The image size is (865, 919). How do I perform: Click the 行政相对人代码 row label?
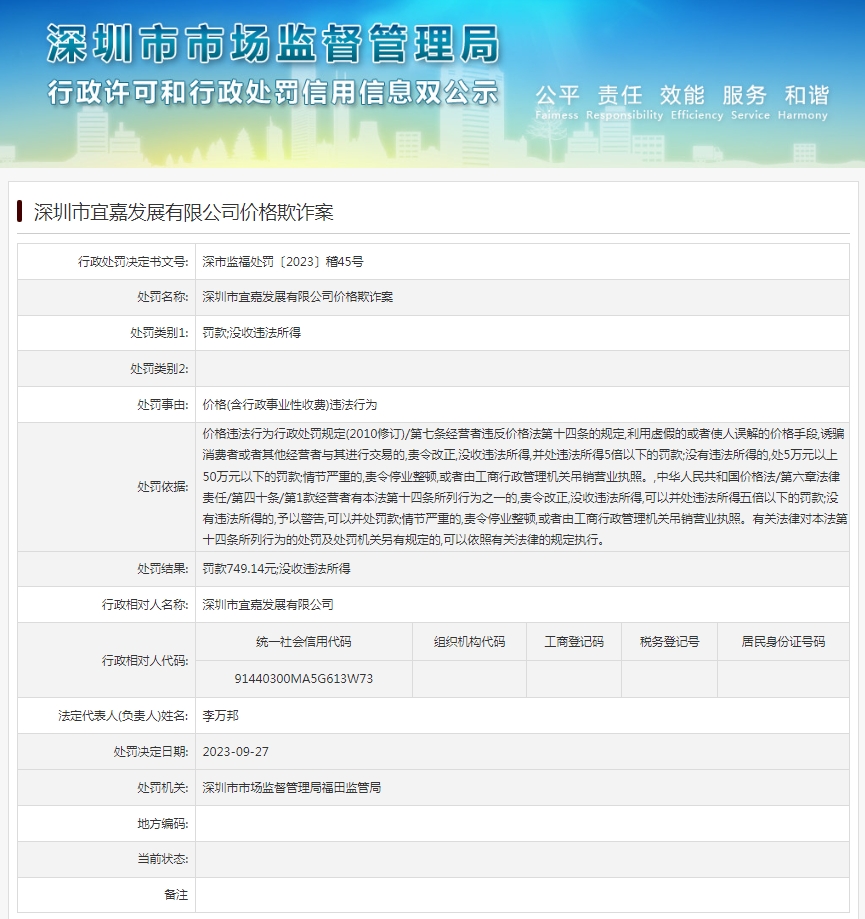click(145, 661)
